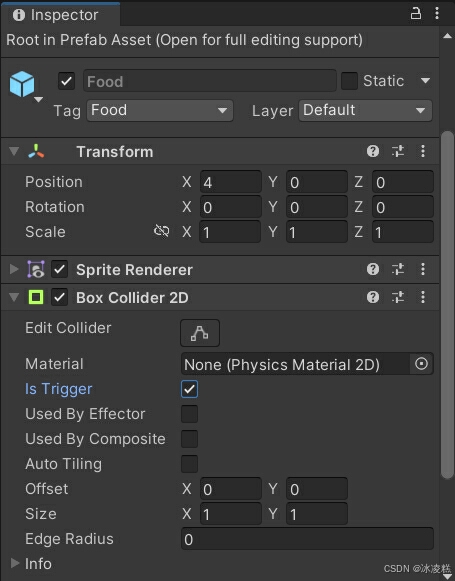Open the Inspector panel options menu
Viewport: 455px width, 581px height.
click(437, 13)
